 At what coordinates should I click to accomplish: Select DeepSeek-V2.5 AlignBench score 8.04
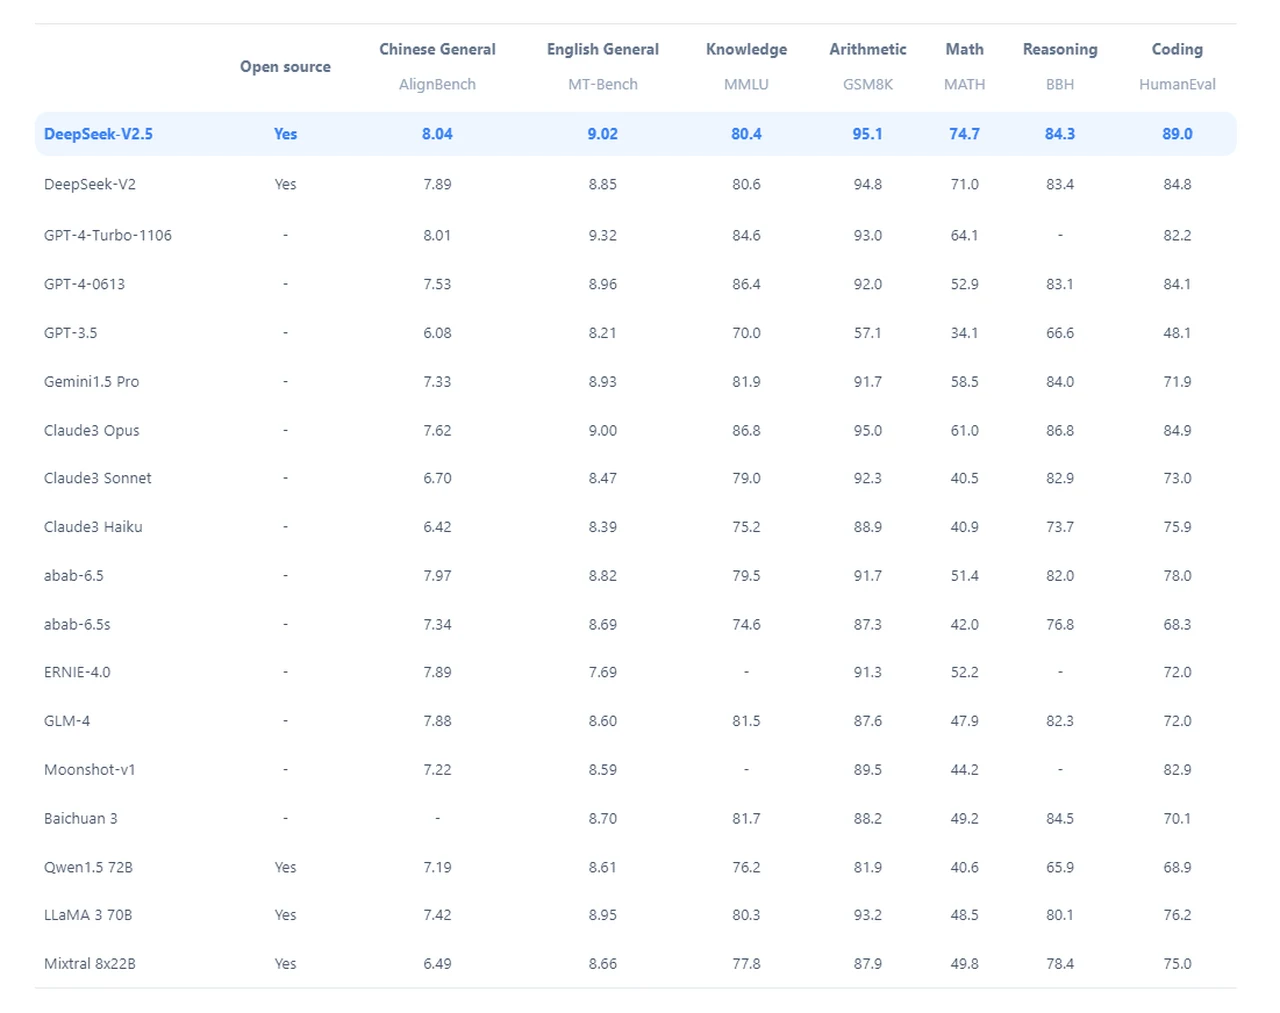pos(437,134)
